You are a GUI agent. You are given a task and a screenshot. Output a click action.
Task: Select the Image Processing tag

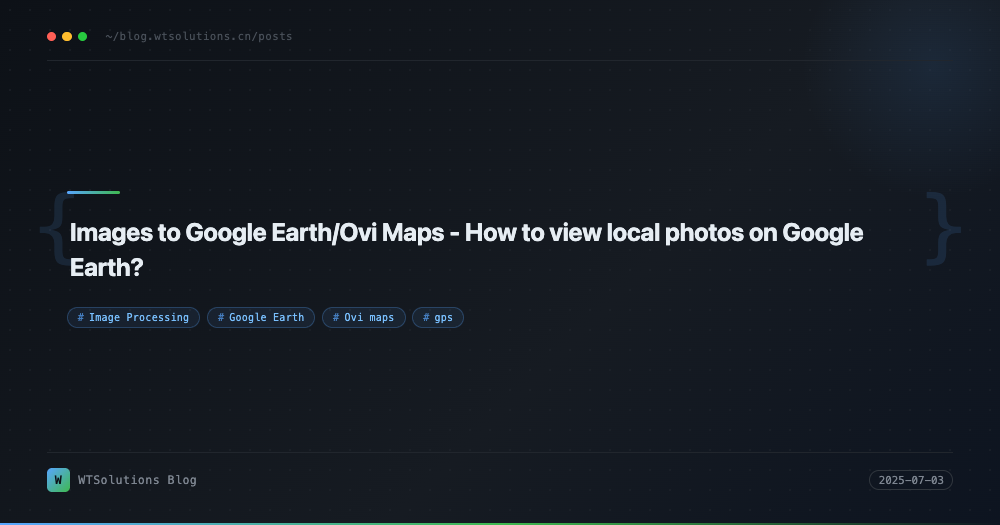[x=133, y=318]
